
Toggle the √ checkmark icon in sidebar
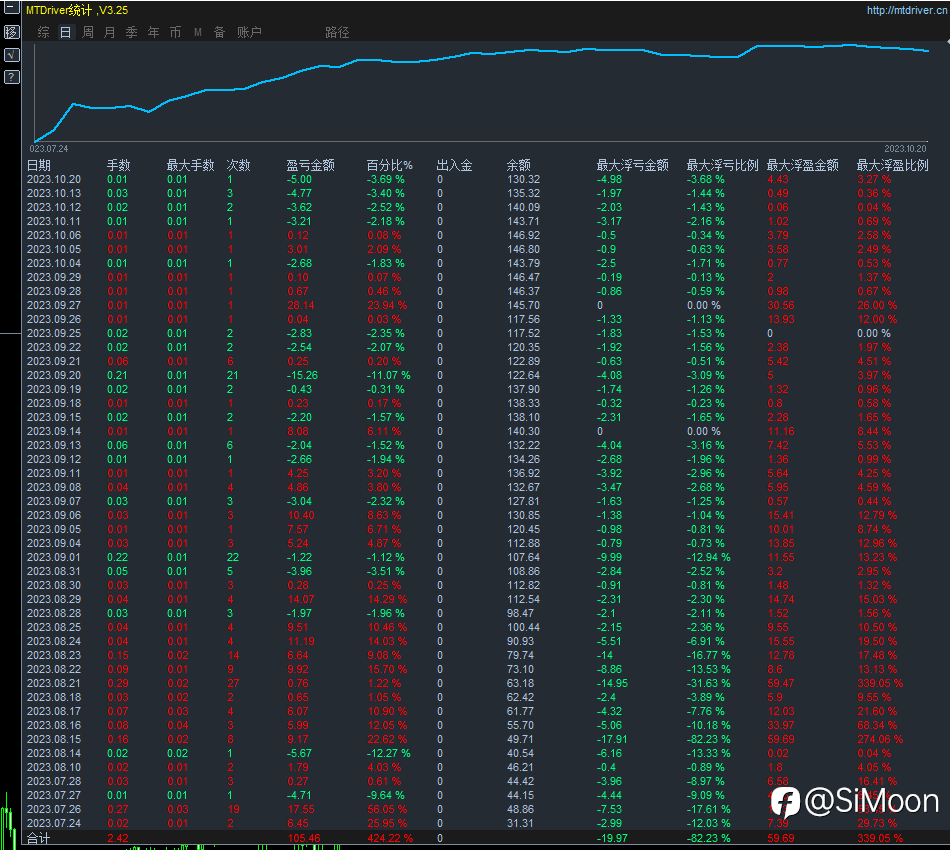click(12, 55)
